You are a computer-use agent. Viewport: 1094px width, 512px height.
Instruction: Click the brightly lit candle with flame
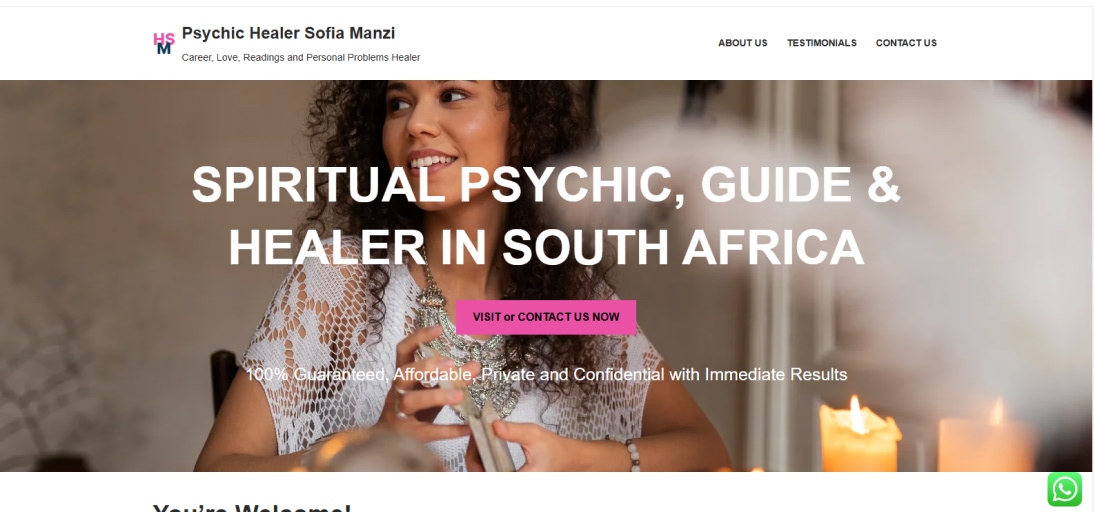[x=858, y=436]
